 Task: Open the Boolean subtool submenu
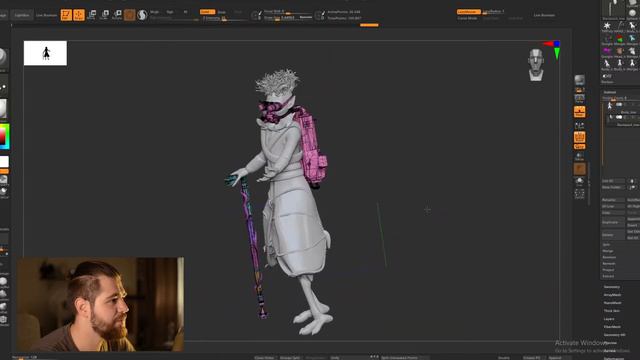pos(609,257)
